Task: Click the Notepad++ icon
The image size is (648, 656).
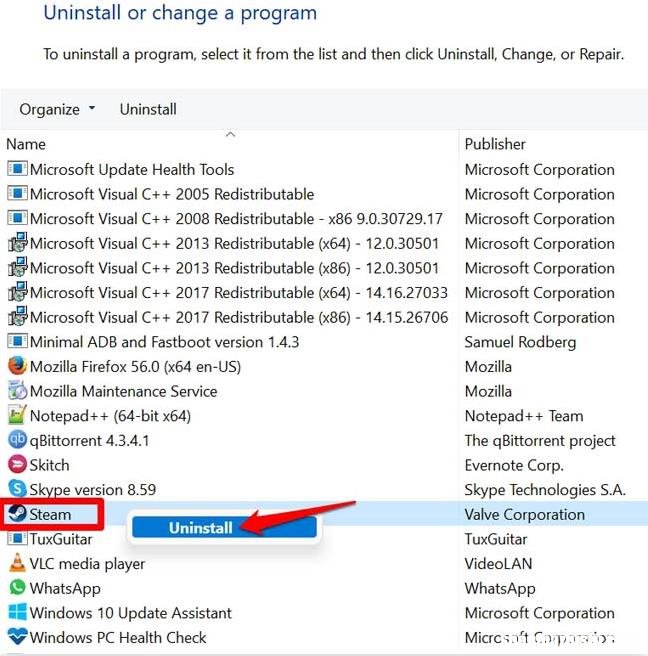Action: [x=17, y=415]
